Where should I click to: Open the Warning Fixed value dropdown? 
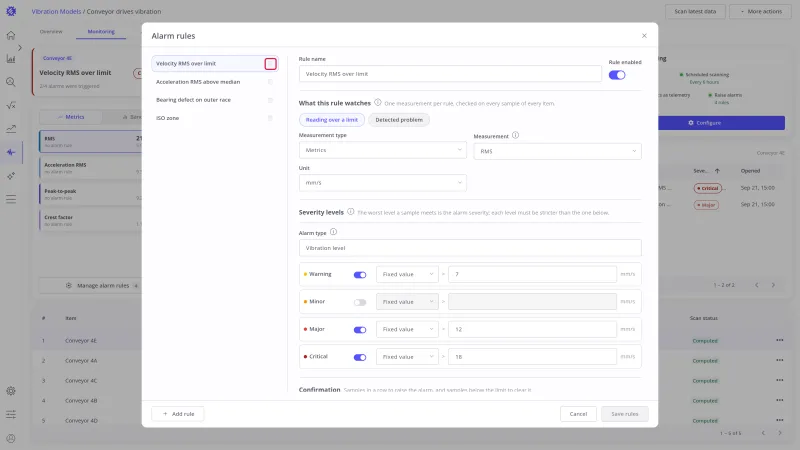(x=407, y=274)
